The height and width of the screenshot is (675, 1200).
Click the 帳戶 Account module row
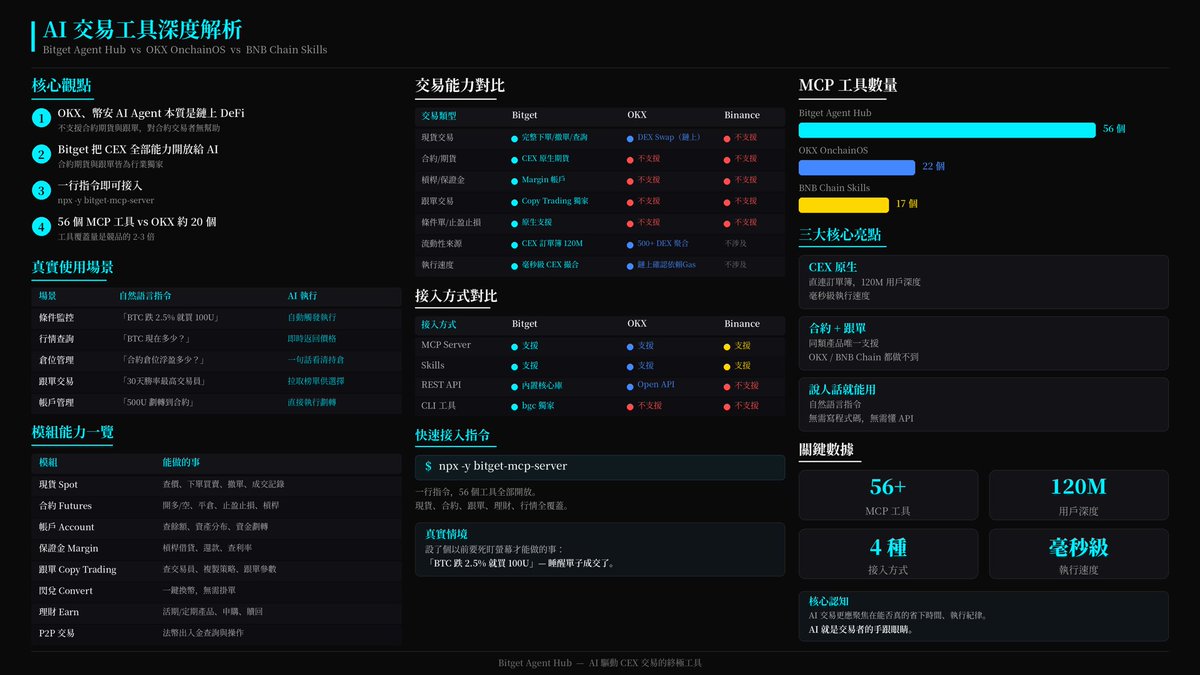pos(216,527)
